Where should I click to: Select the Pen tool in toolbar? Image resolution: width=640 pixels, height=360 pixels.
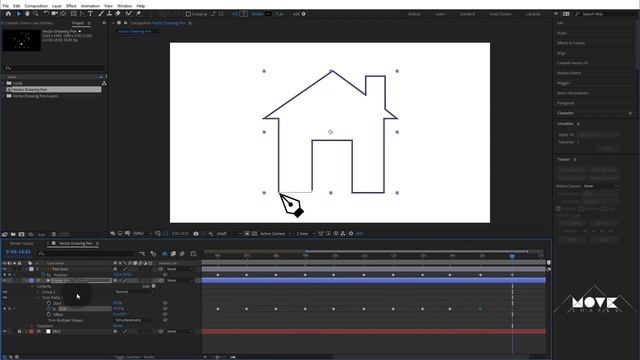coord(82,14)
